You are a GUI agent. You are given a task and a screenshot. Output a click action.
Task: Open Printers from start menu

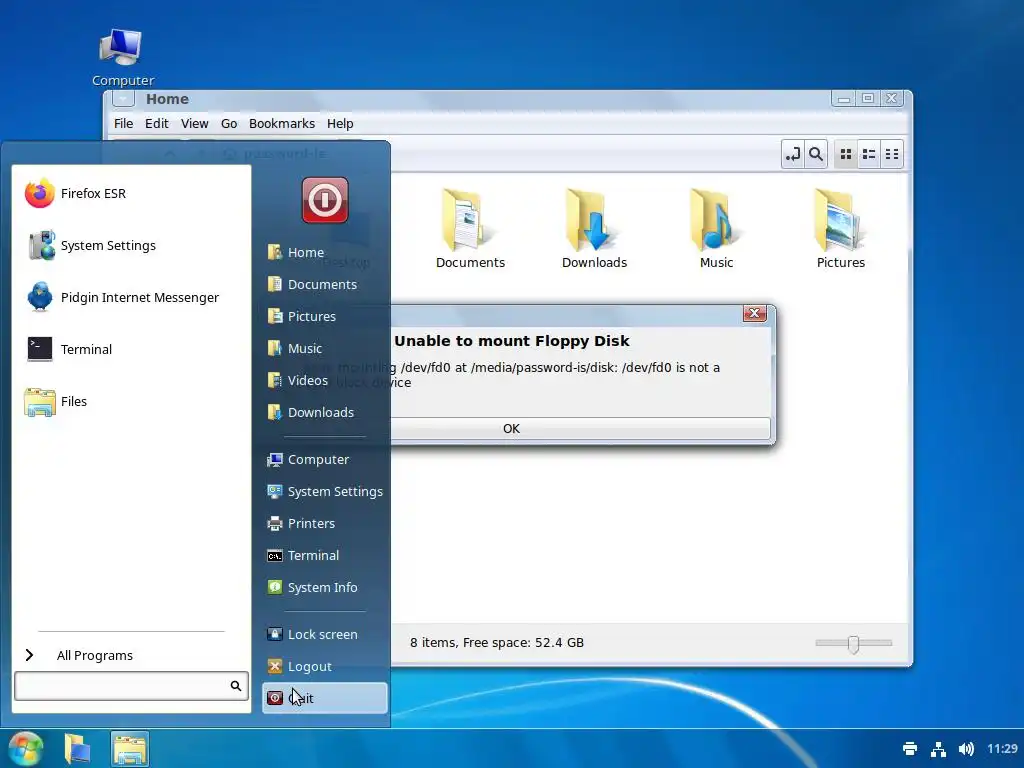pyautogui.click(x=325, y=524)
